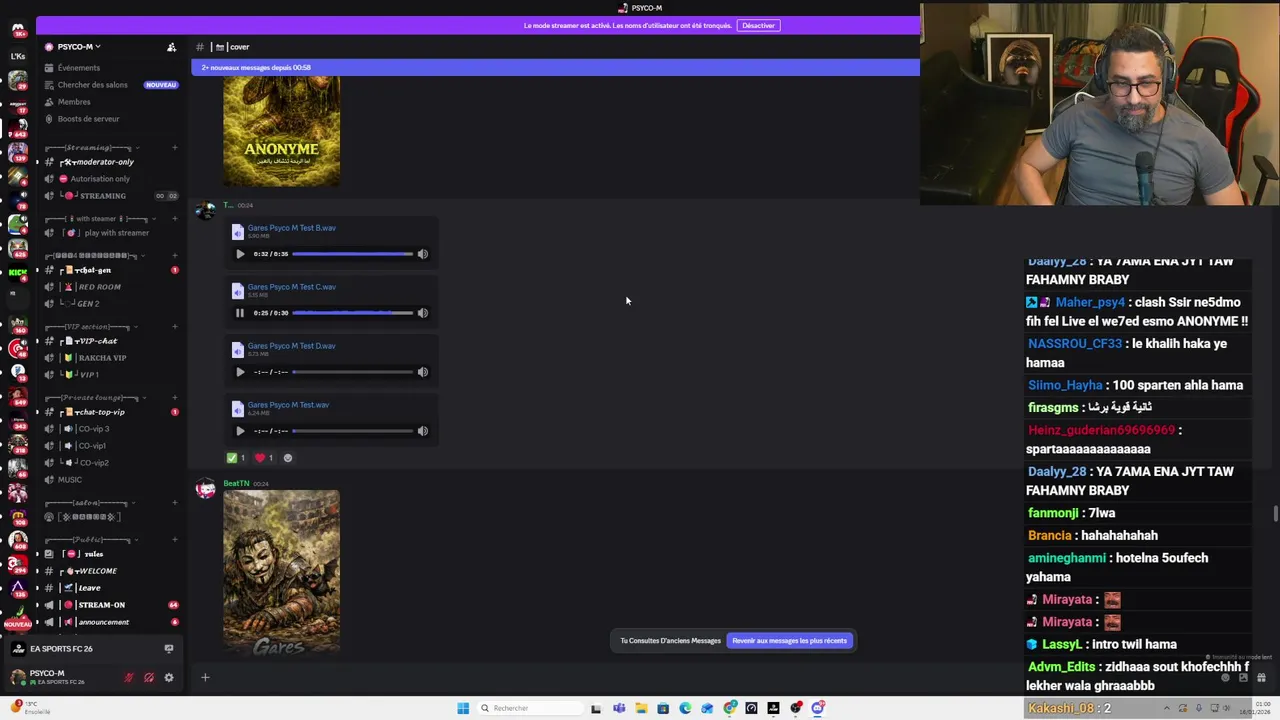Open File Explorer from the taskbar
Image resolution: width=1280 pixels, height=720 pixels.
click(641, 708)
